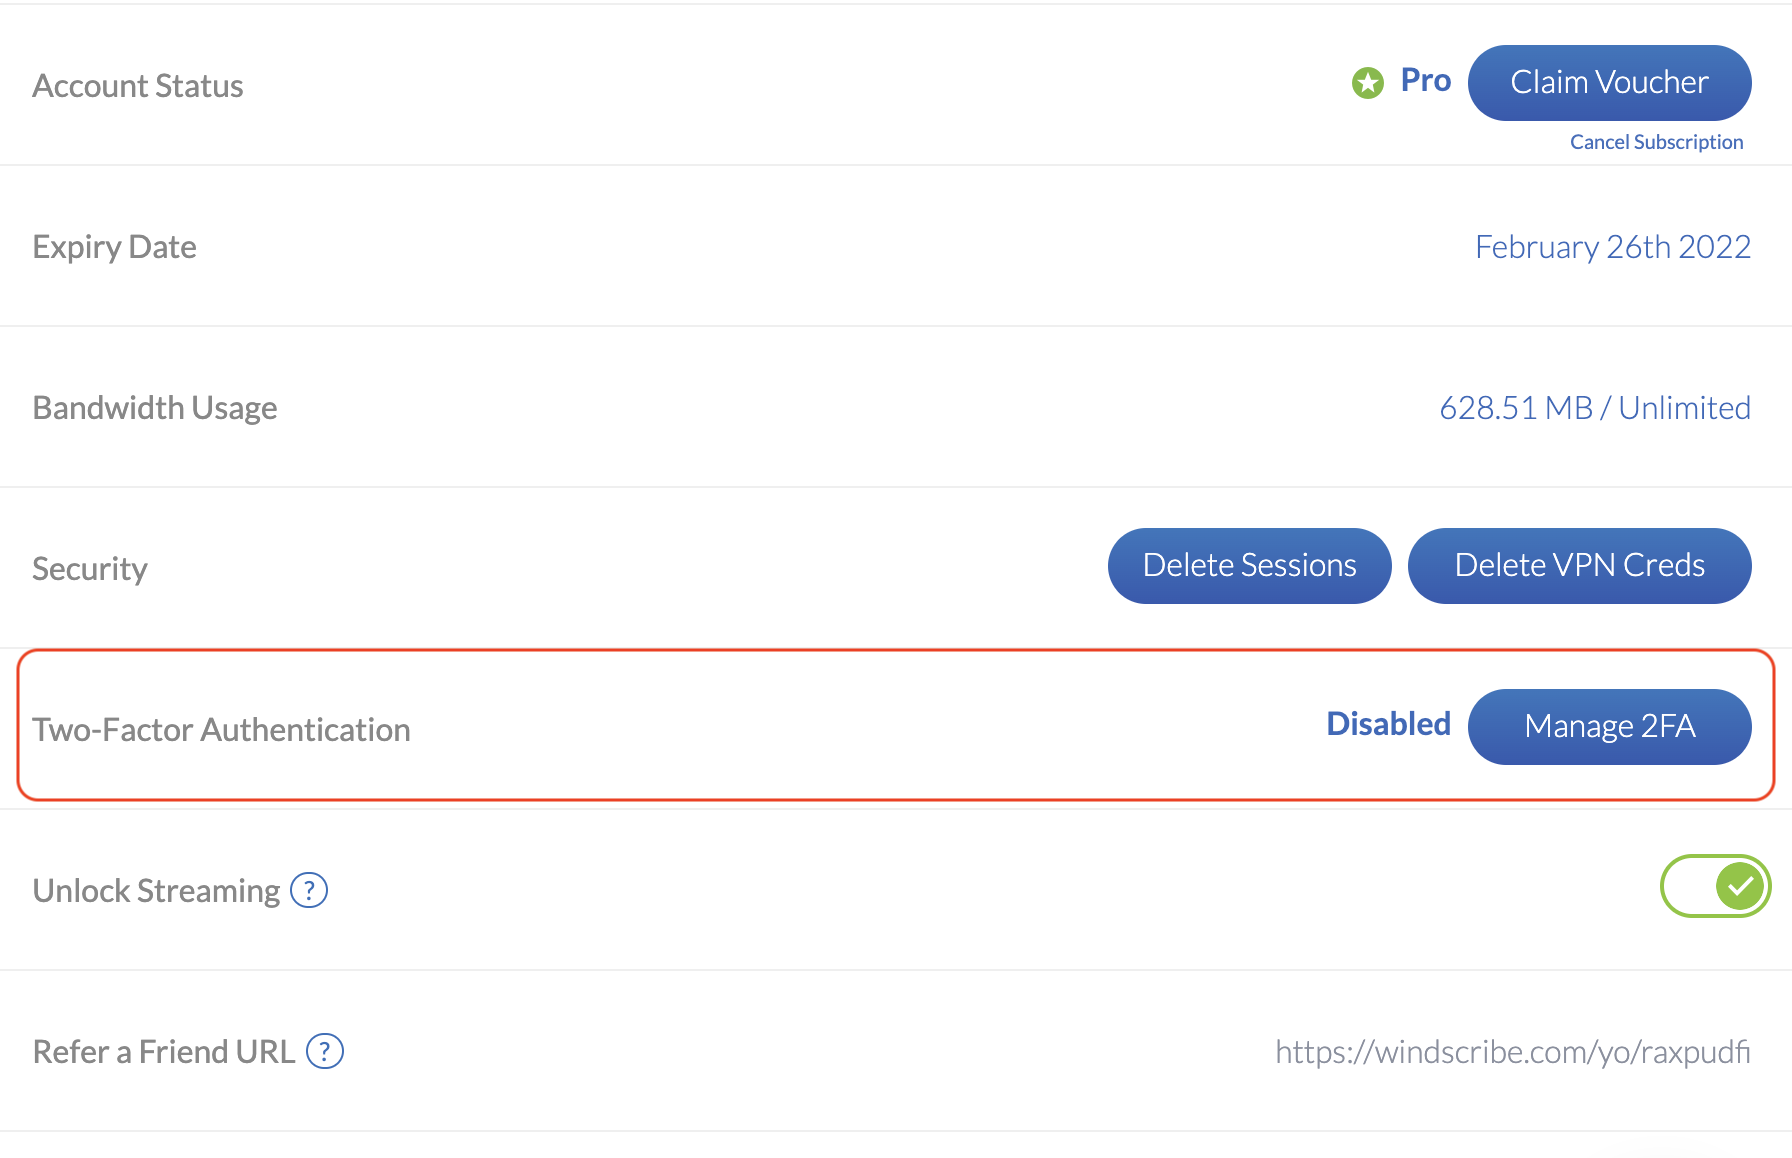
Task: Click the Account Status row label
Action: [138, 86]
